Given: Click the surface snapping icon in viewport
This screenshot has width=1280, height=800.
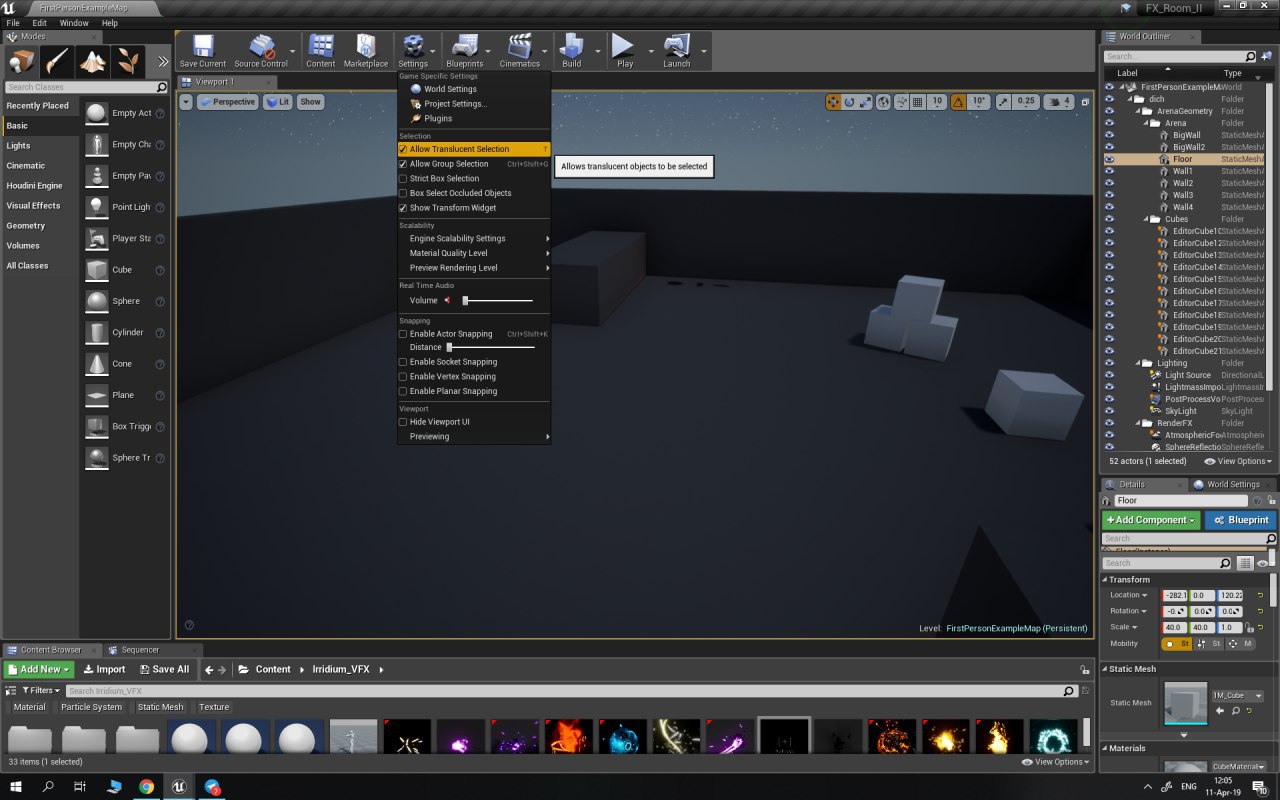Looking at the screenshot, I should (901, 102).
